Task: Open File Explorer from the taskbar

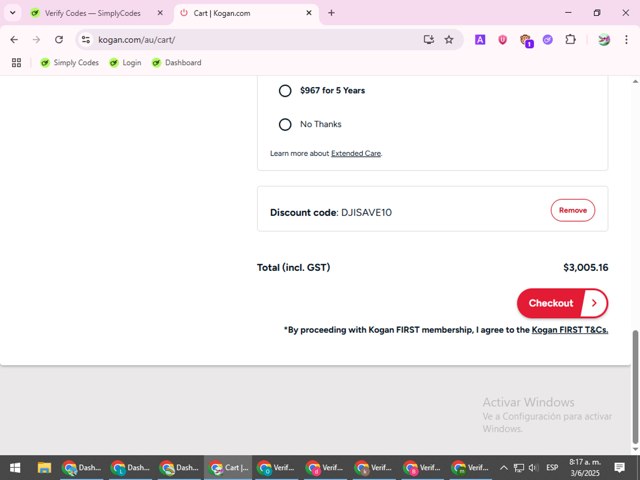Action: click(44, 467)
